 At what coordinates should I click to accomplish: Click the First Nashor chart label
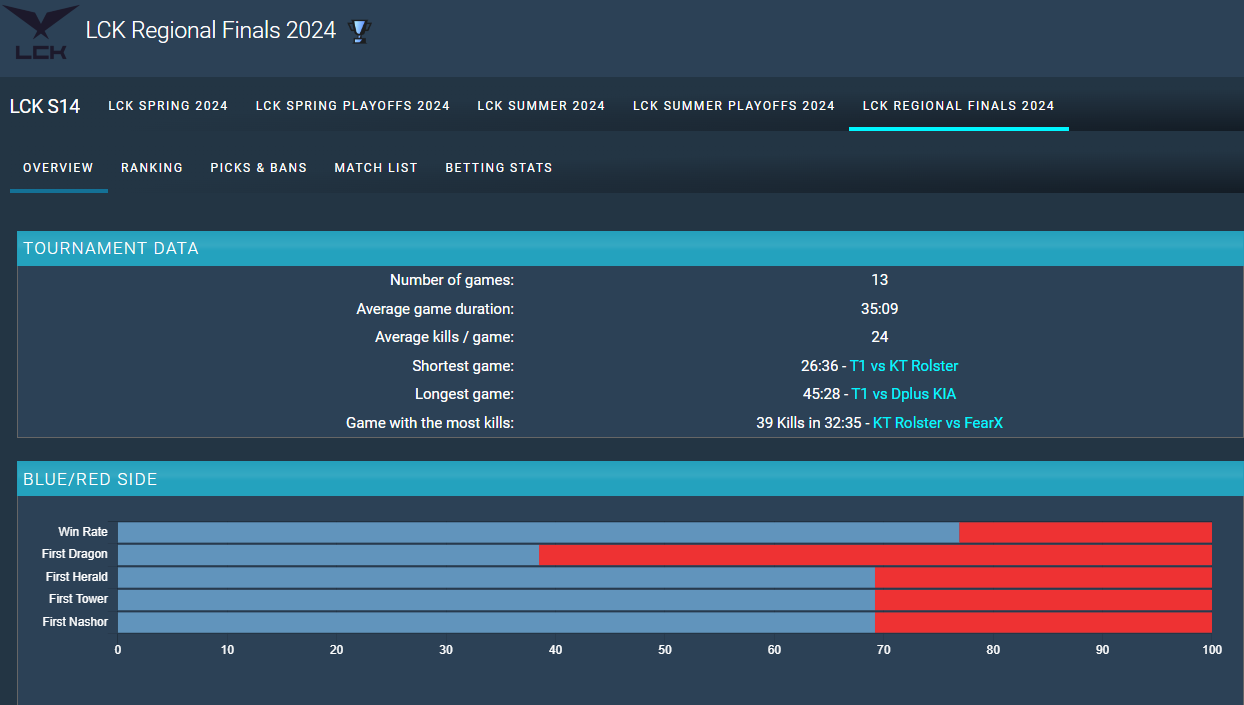pos(75,622)
